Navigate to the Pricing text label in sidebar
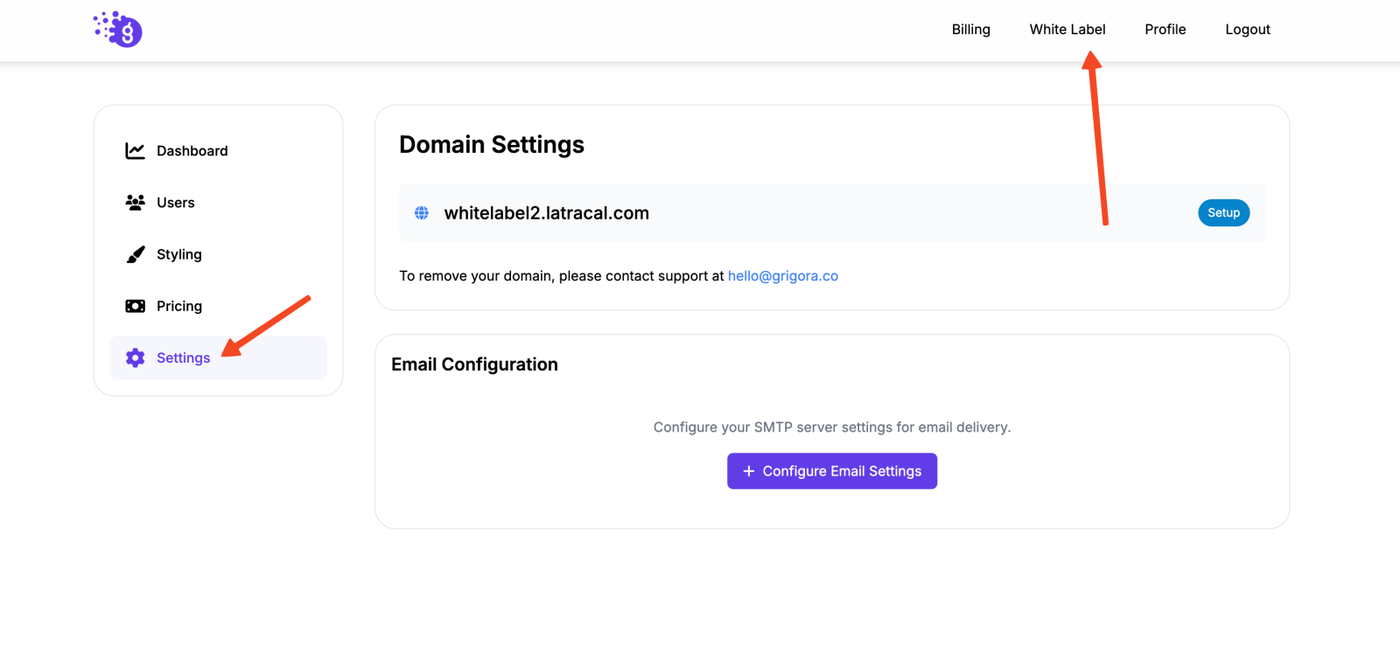 point(179,306)
